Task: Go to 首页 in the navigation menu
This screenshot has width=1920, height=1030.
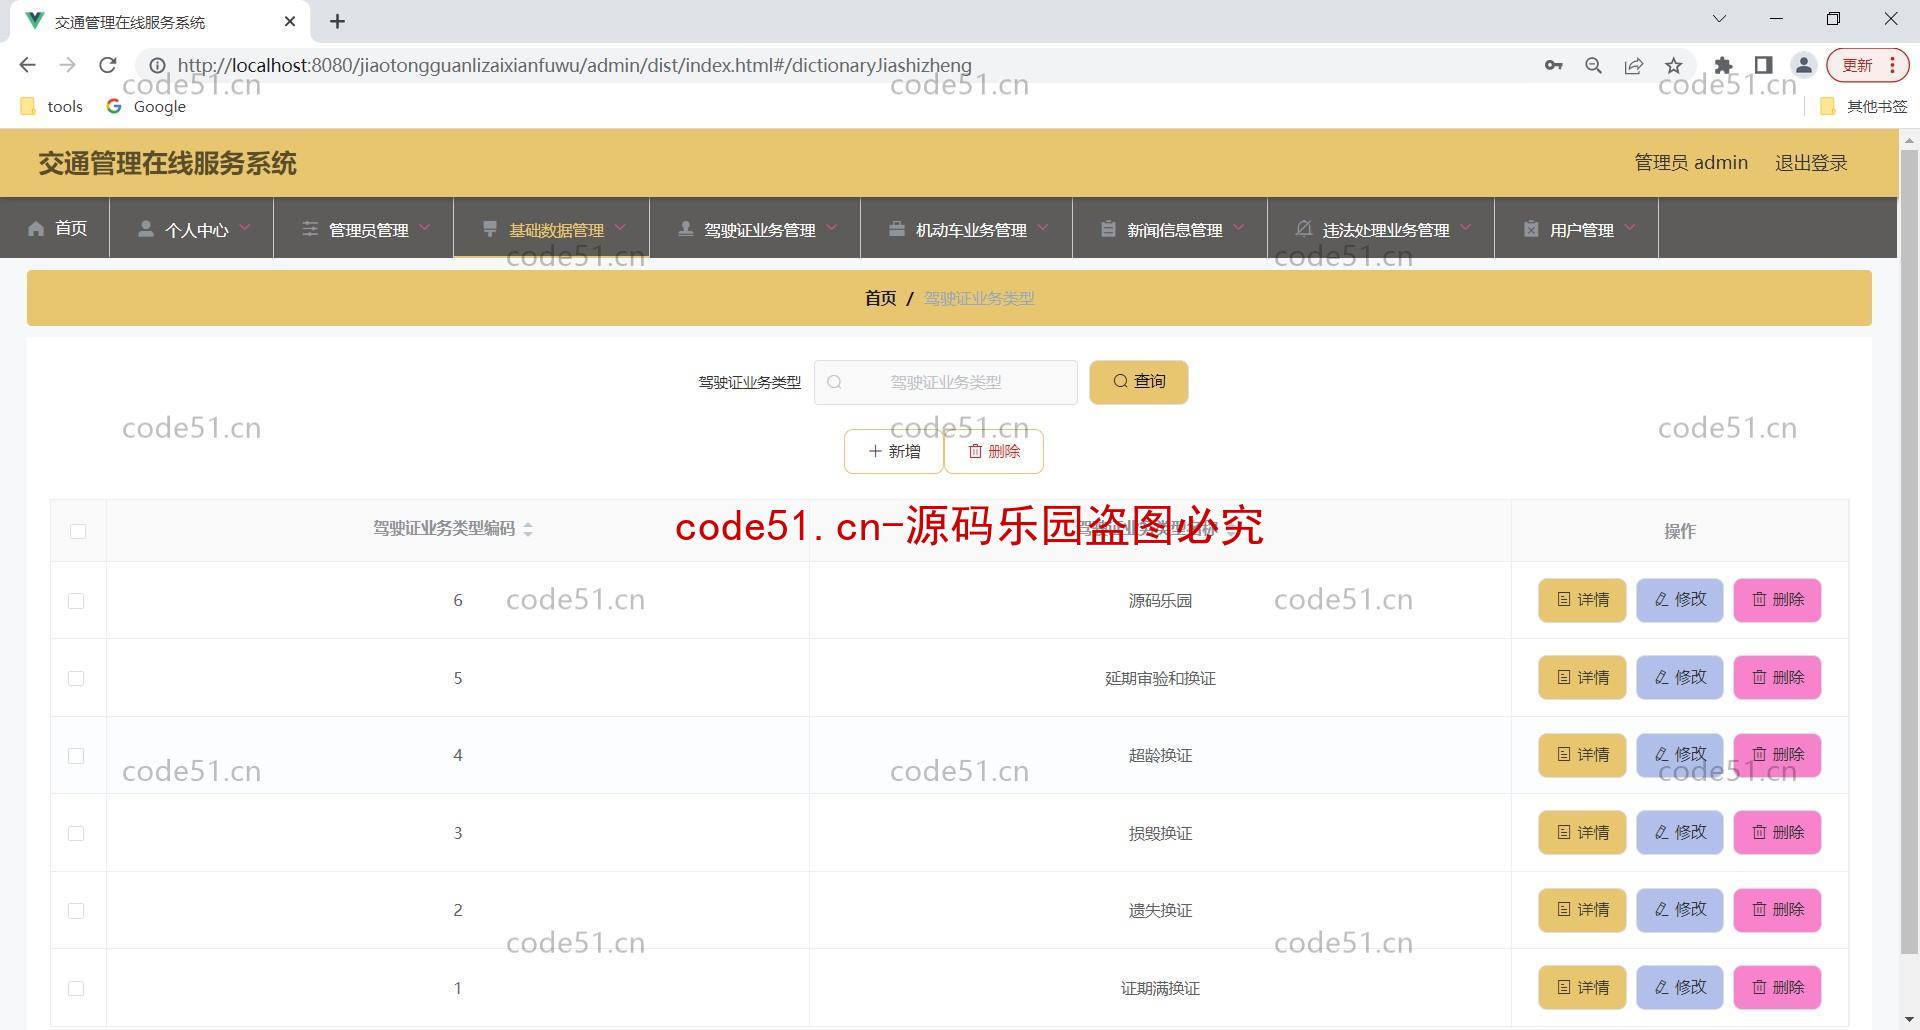Action: click(x=57, y=228)
